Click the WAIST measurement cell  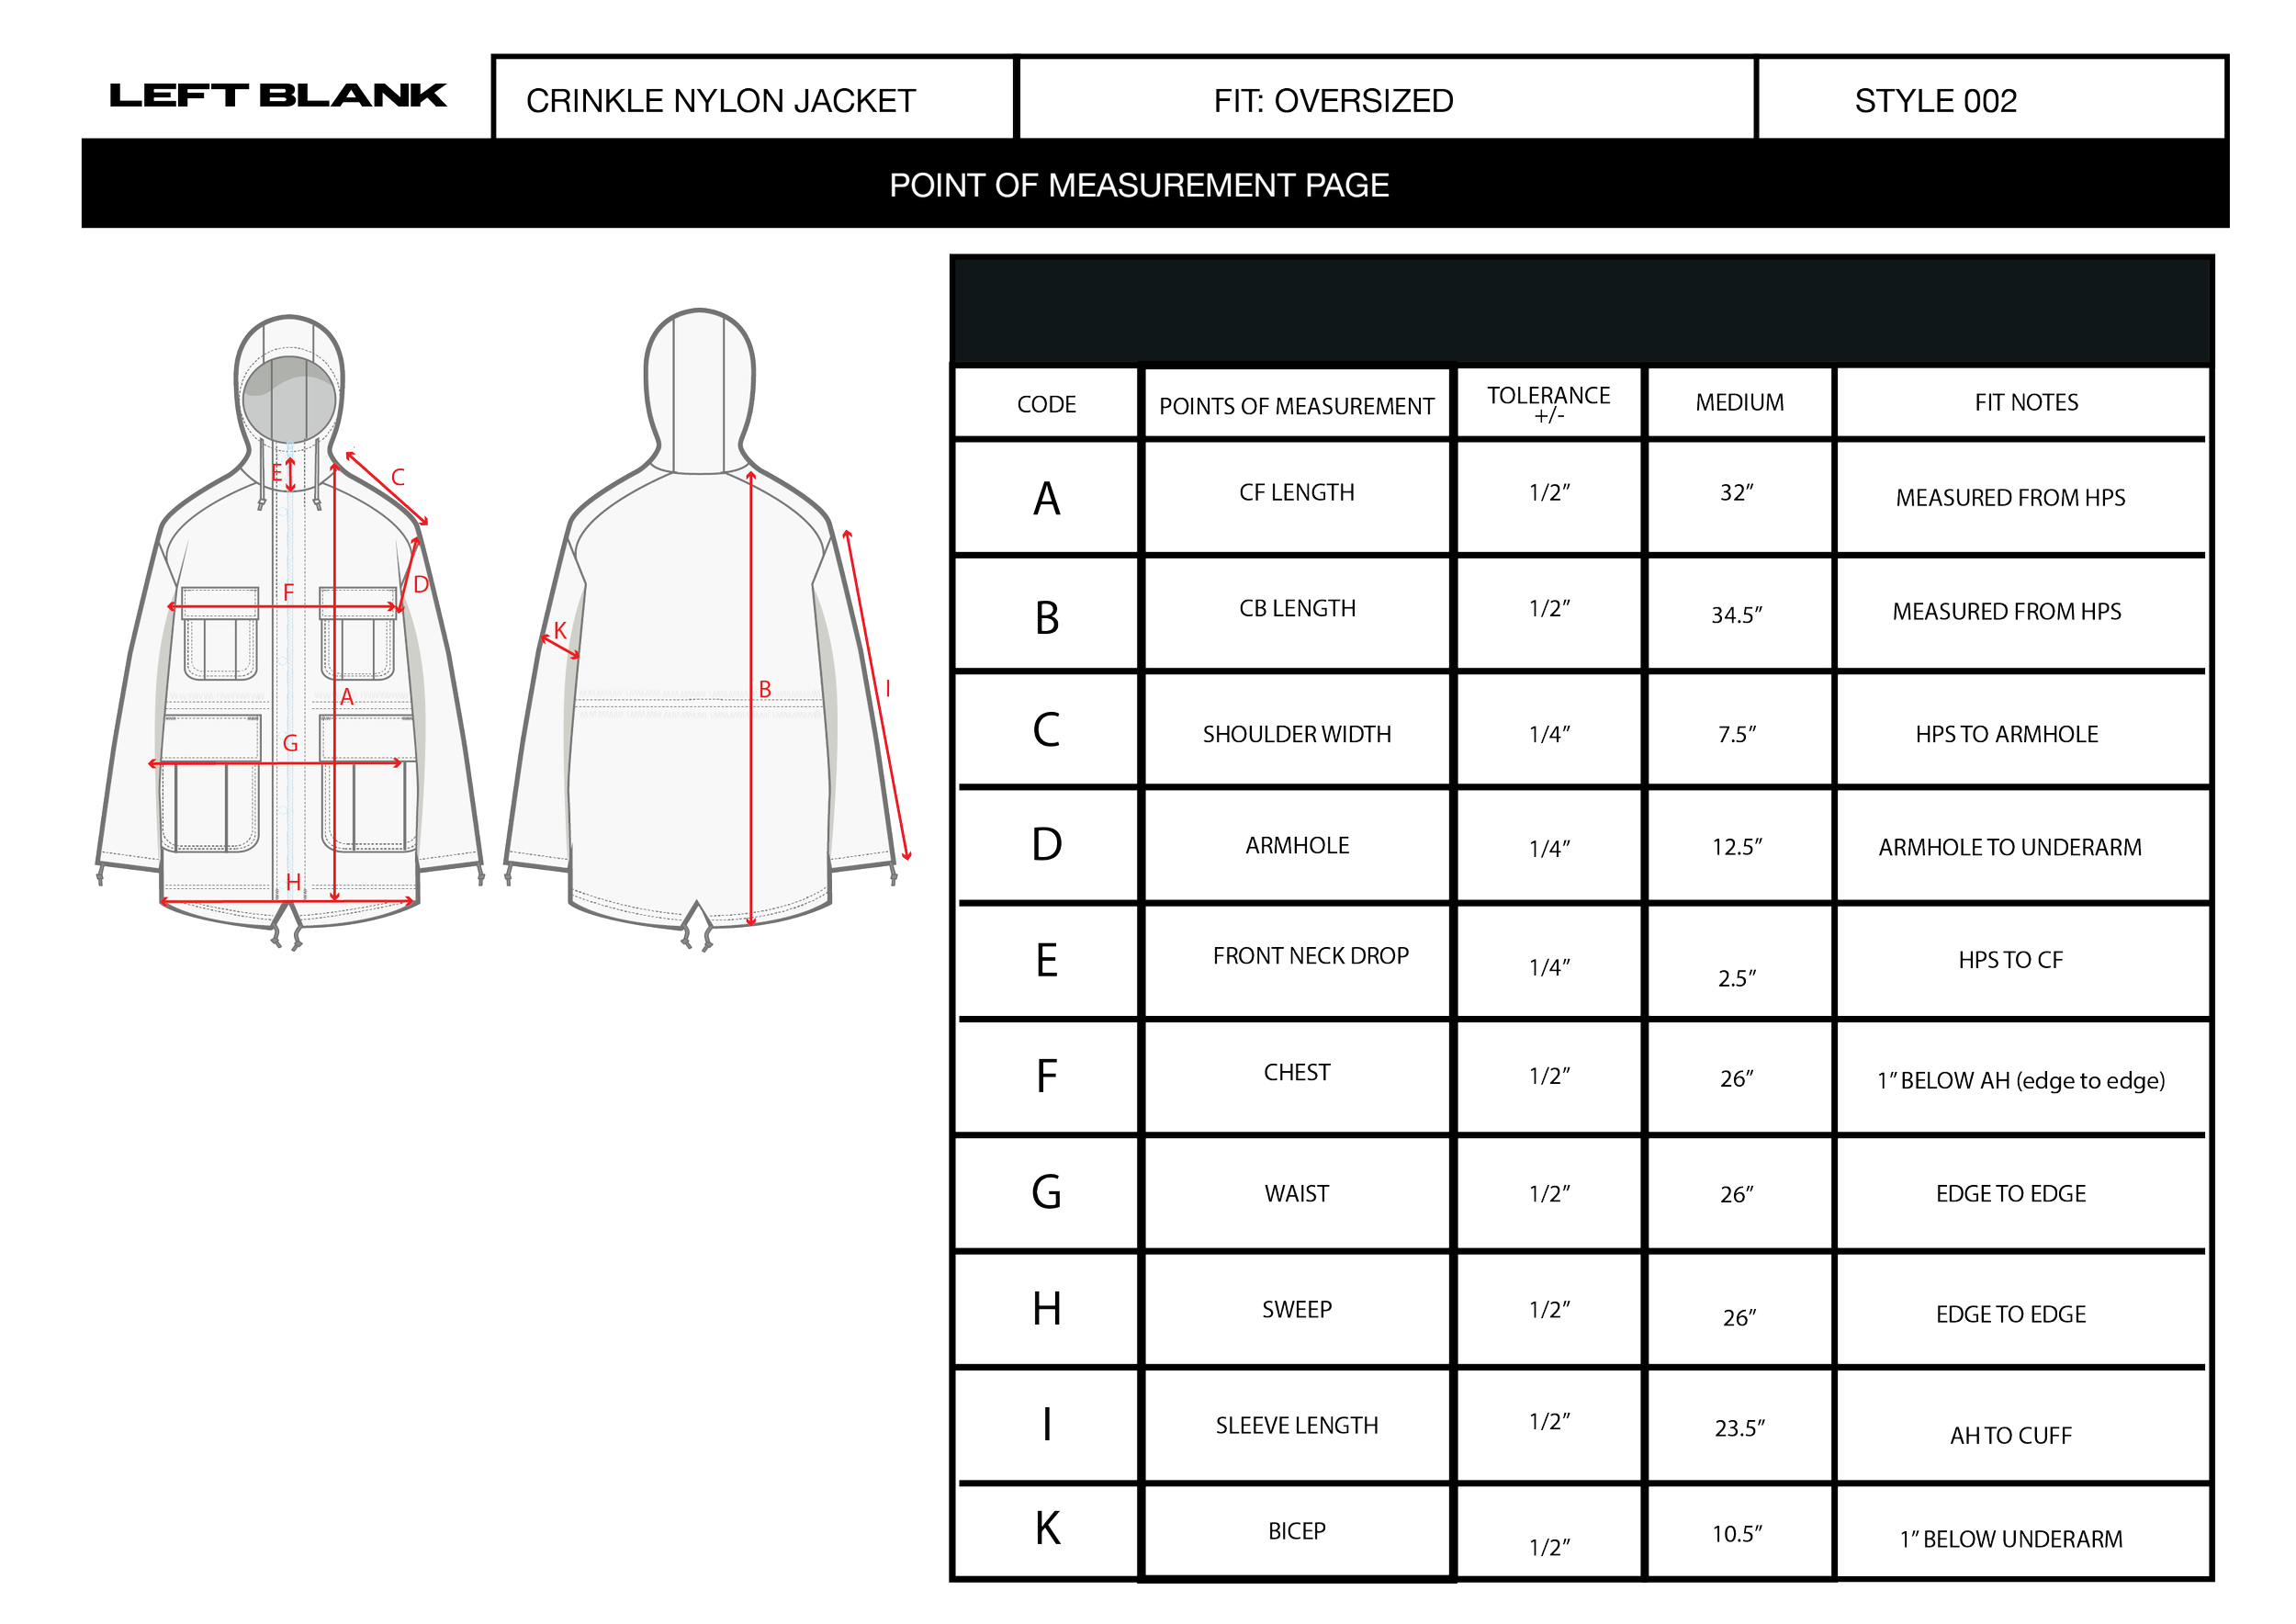[x=1296, y=1193]
